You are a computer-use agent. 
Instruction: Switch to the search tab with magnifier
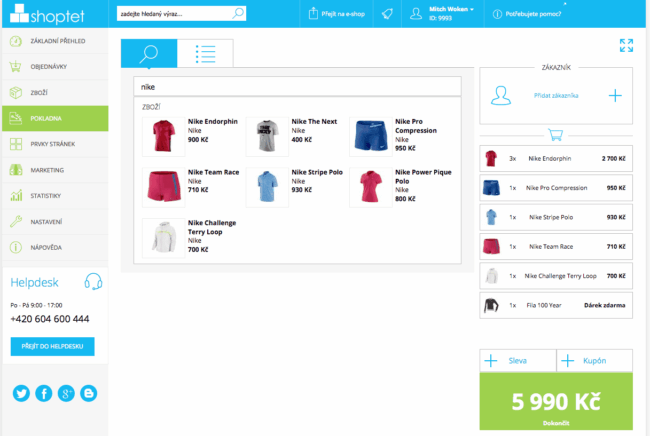(149, 53)
